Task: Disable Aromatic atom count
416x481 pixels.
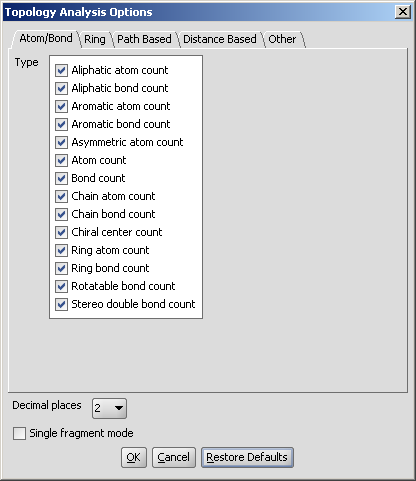Action: tap(61, 106)
